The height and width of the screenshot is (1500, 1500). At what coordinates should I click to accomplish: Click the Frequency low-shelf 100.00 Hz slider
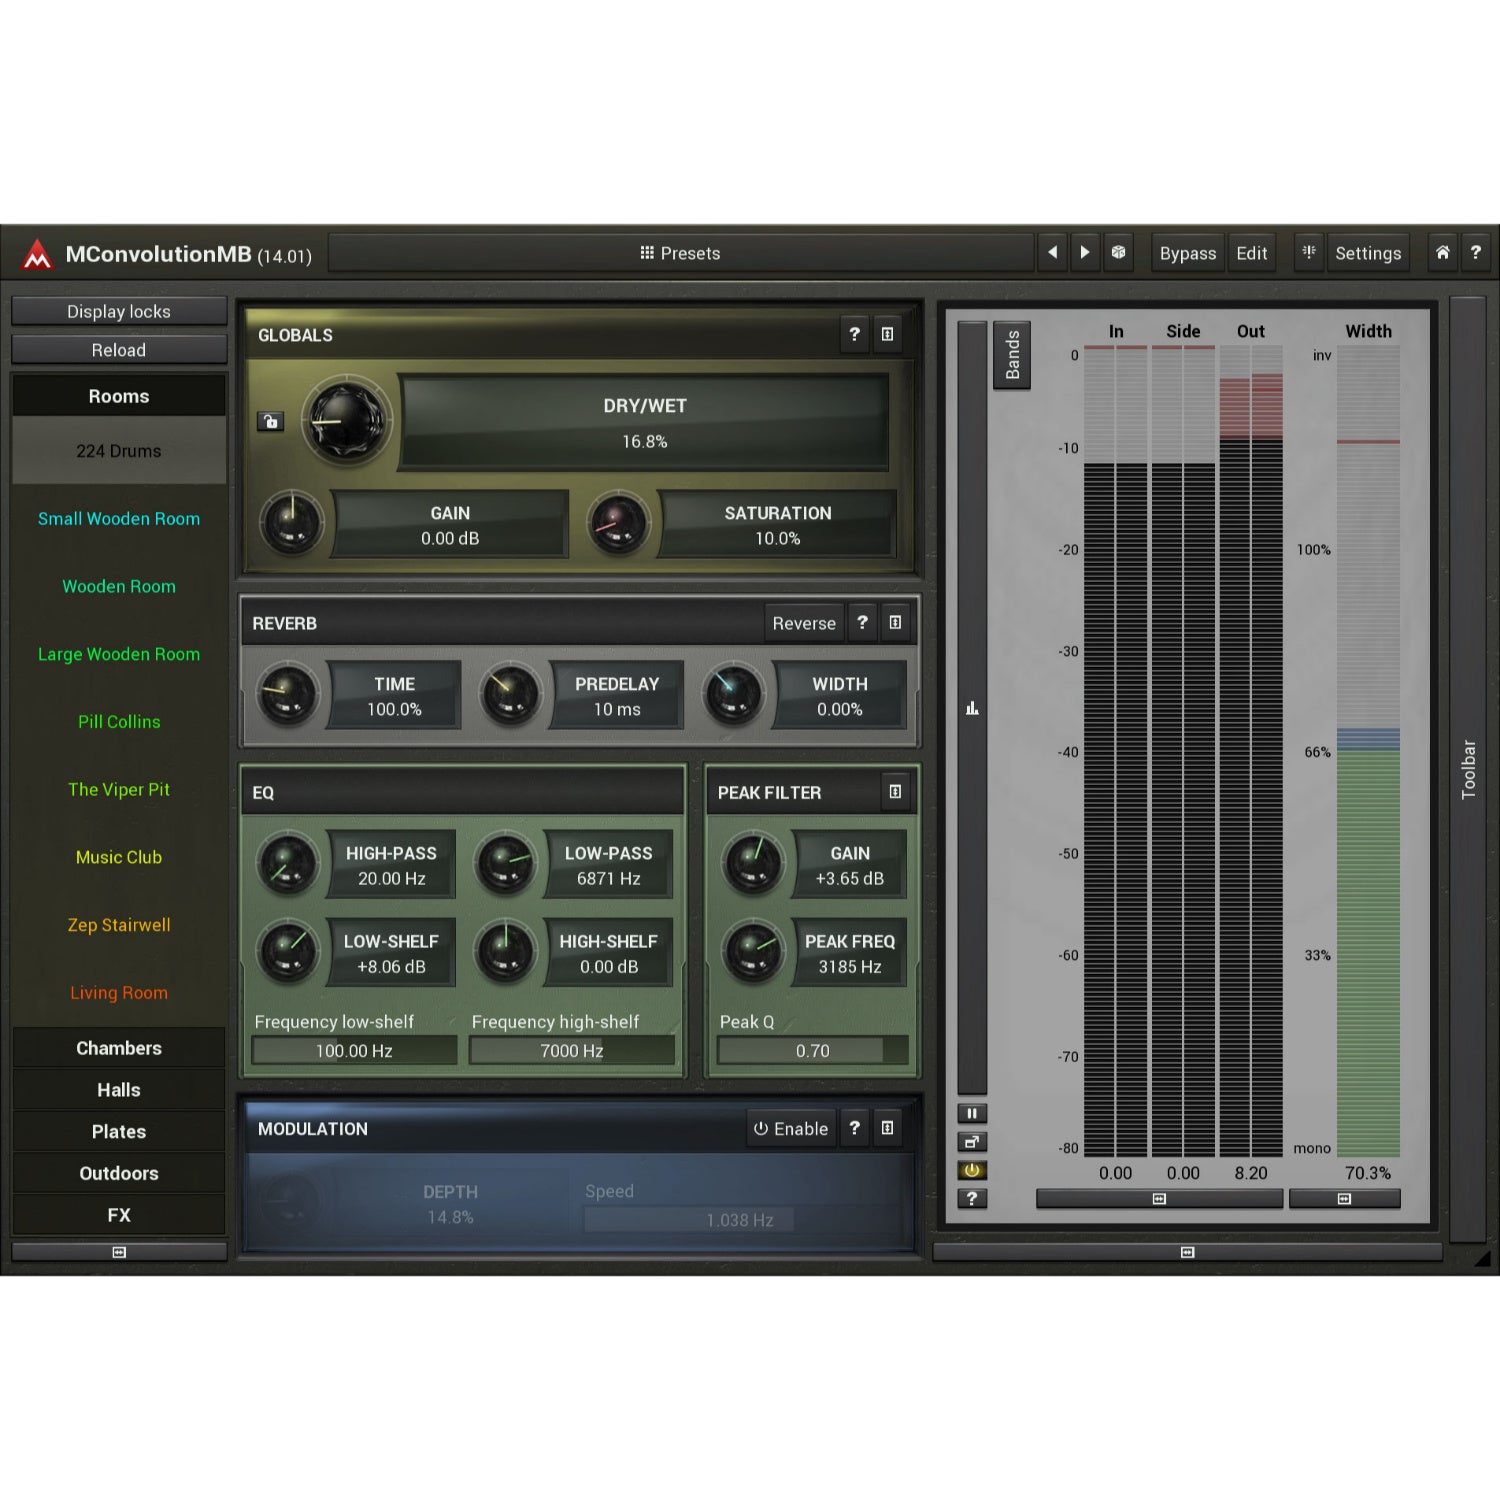354,1051
